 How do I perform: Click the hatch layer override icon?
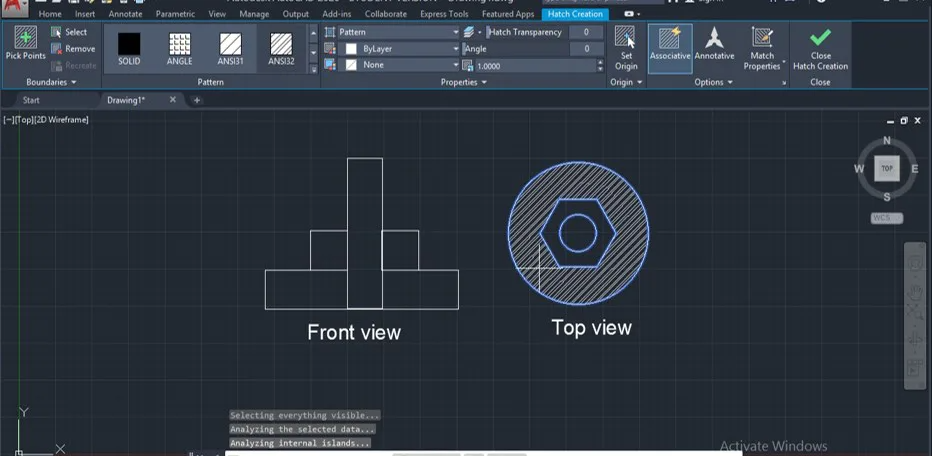coord(469,32)
